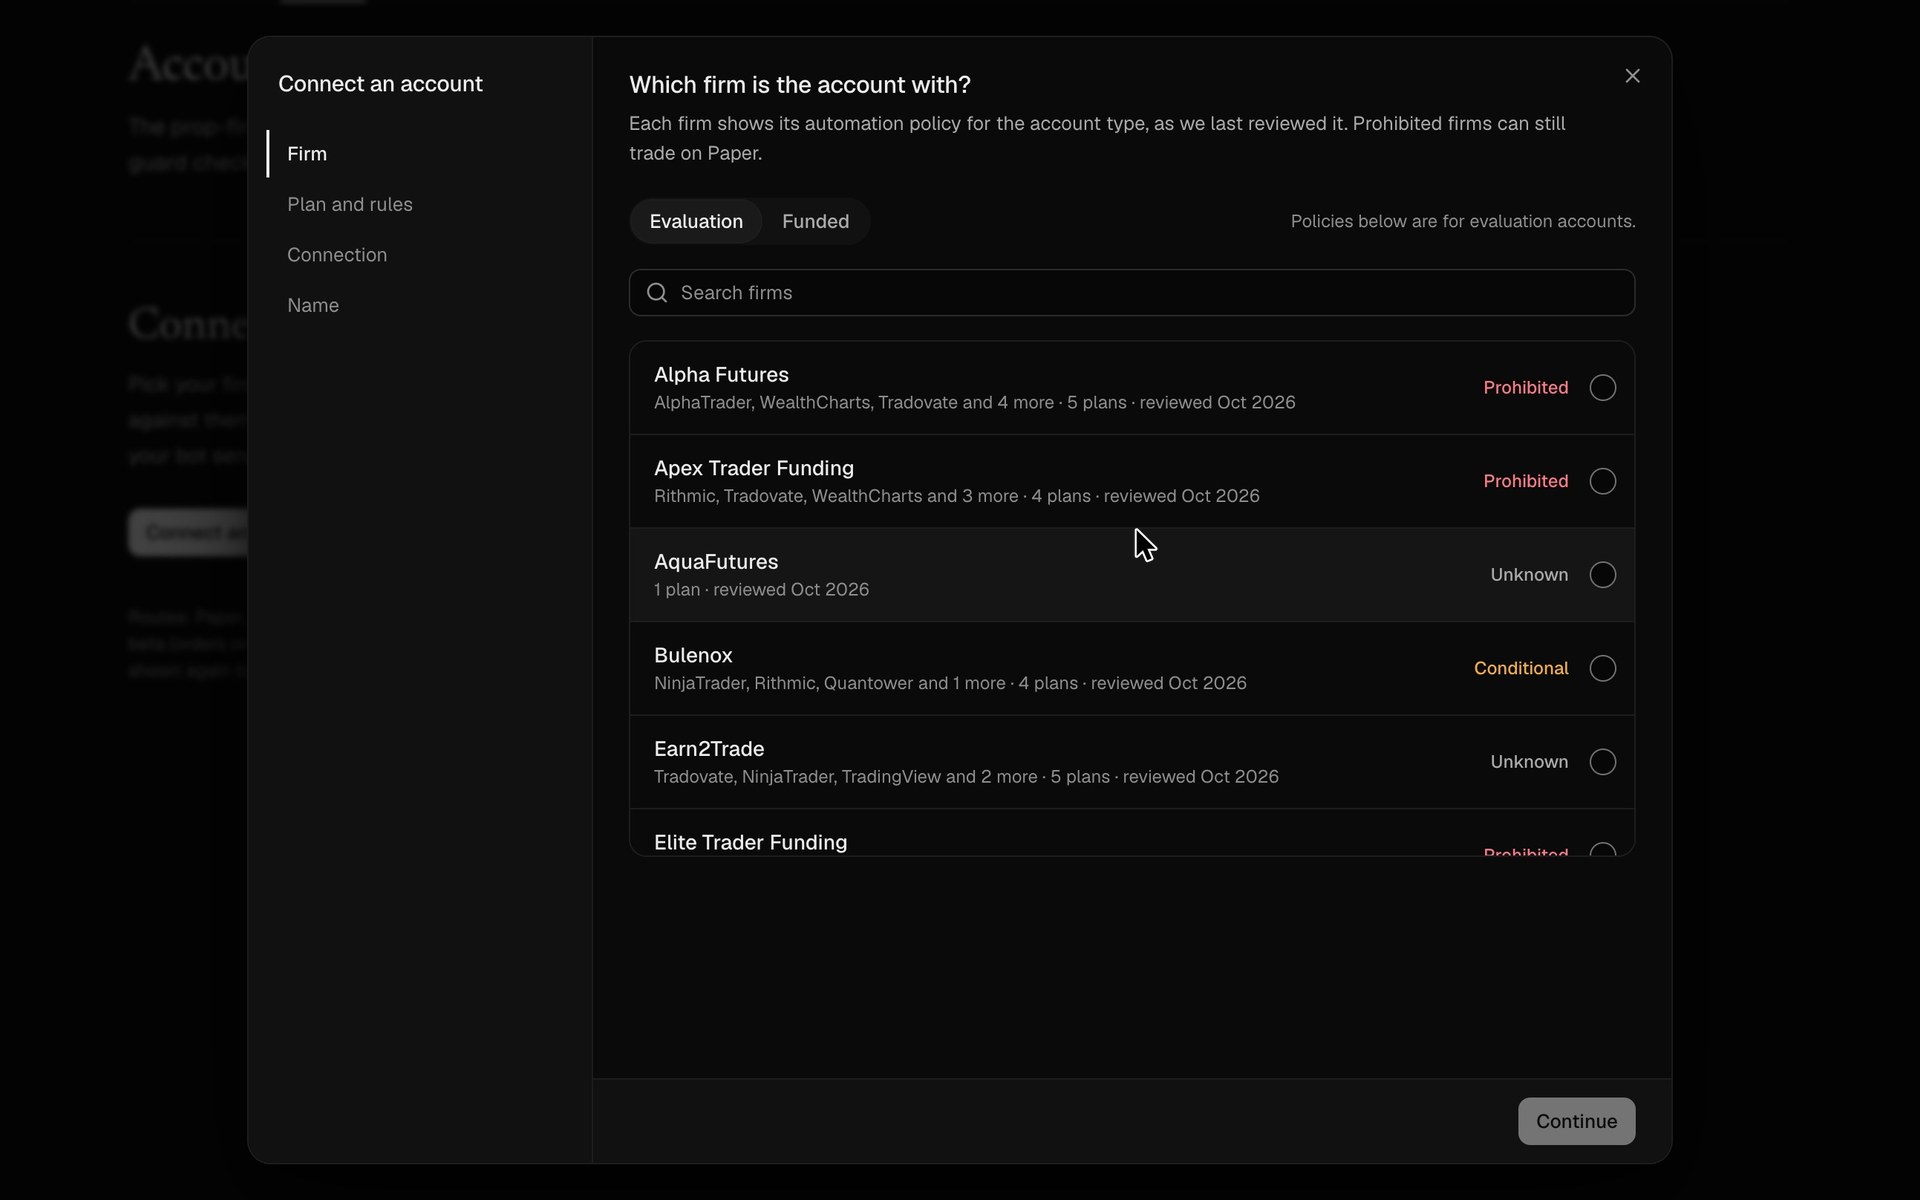Go to the Name step
The height and width of the screenshot is (1200, 1920).
pyautogui.click(x=313, y=305)
